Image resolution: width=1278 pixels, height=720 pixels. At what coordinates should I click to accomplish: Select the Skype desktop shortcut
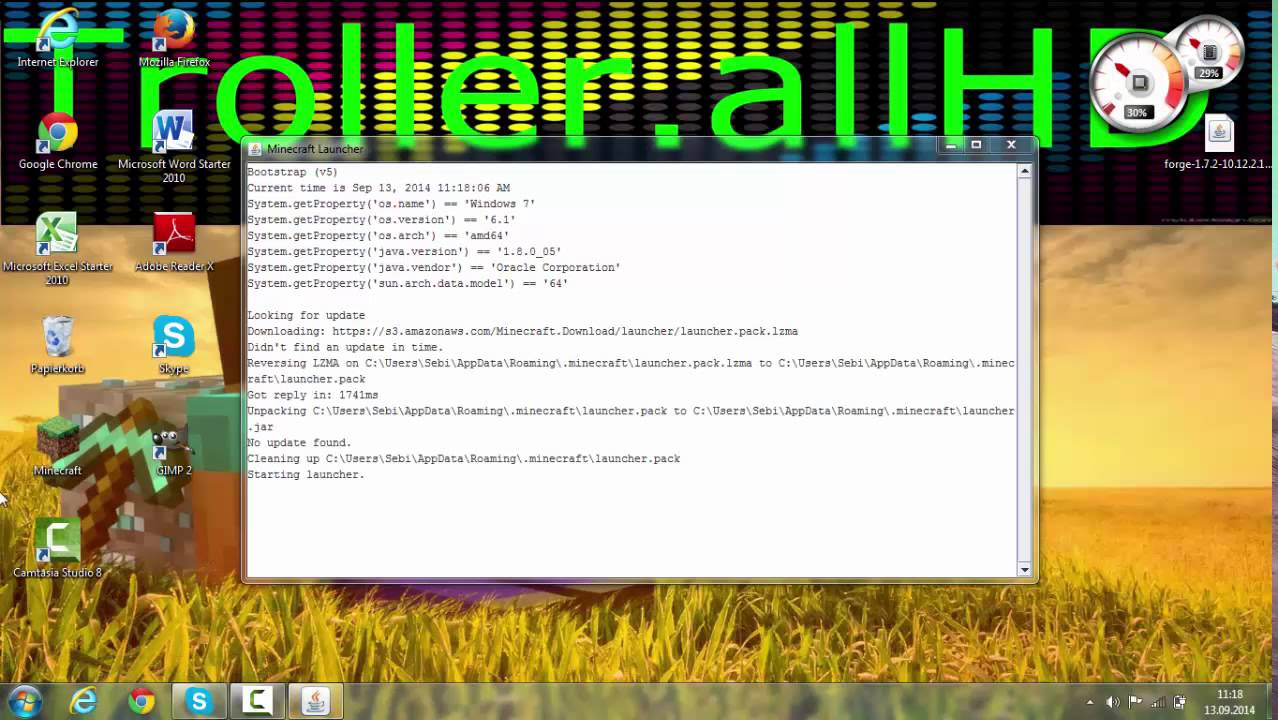pos(174,345)
